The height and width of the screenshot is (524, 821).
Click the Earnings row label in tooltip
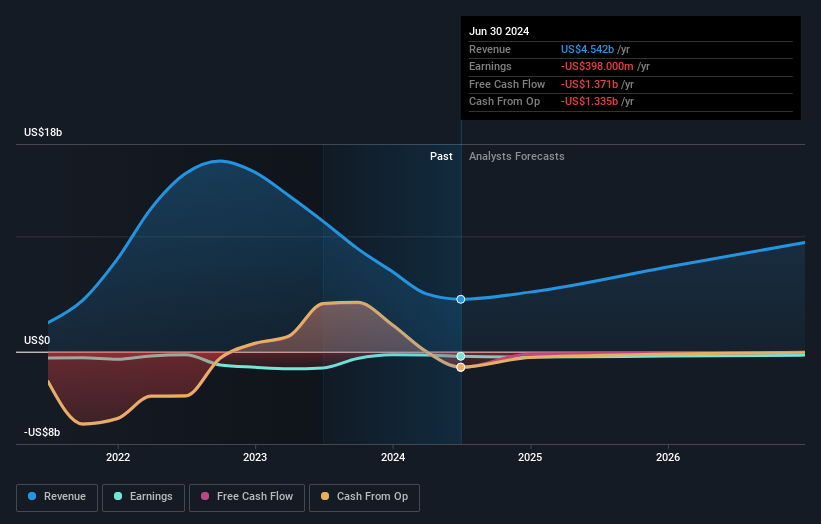pos(490,66)
